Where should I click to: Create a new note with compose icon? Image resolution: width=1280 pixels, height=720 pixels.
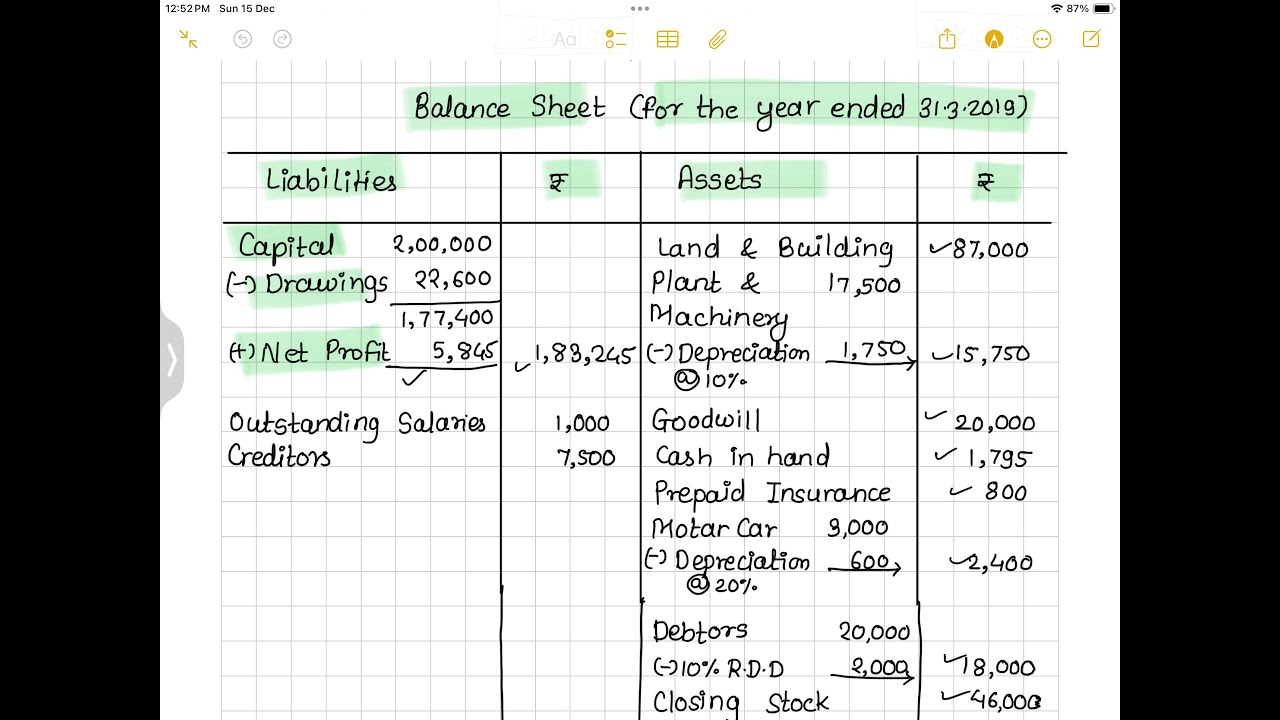tap(1091, 39)
